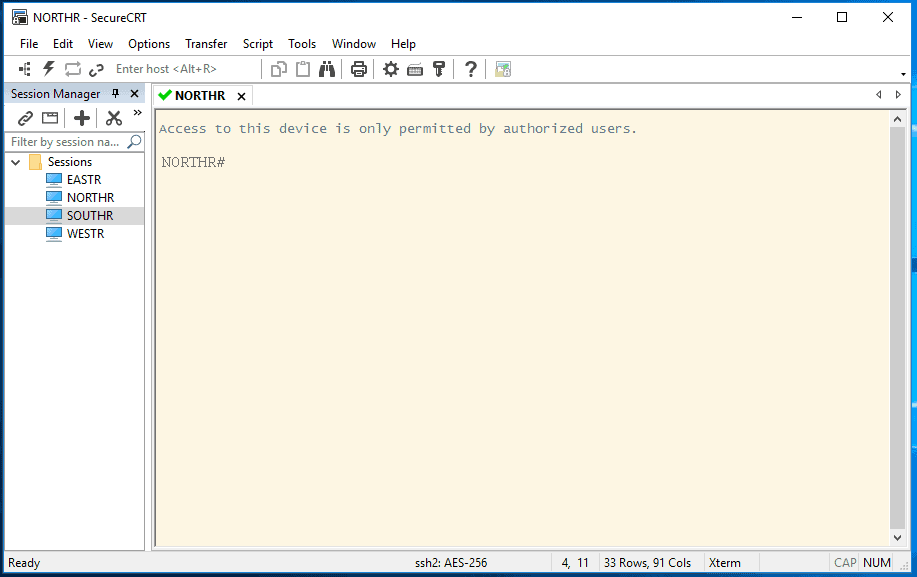
Task: Select the NORTHR session in the tree
Action: [90, 198]
